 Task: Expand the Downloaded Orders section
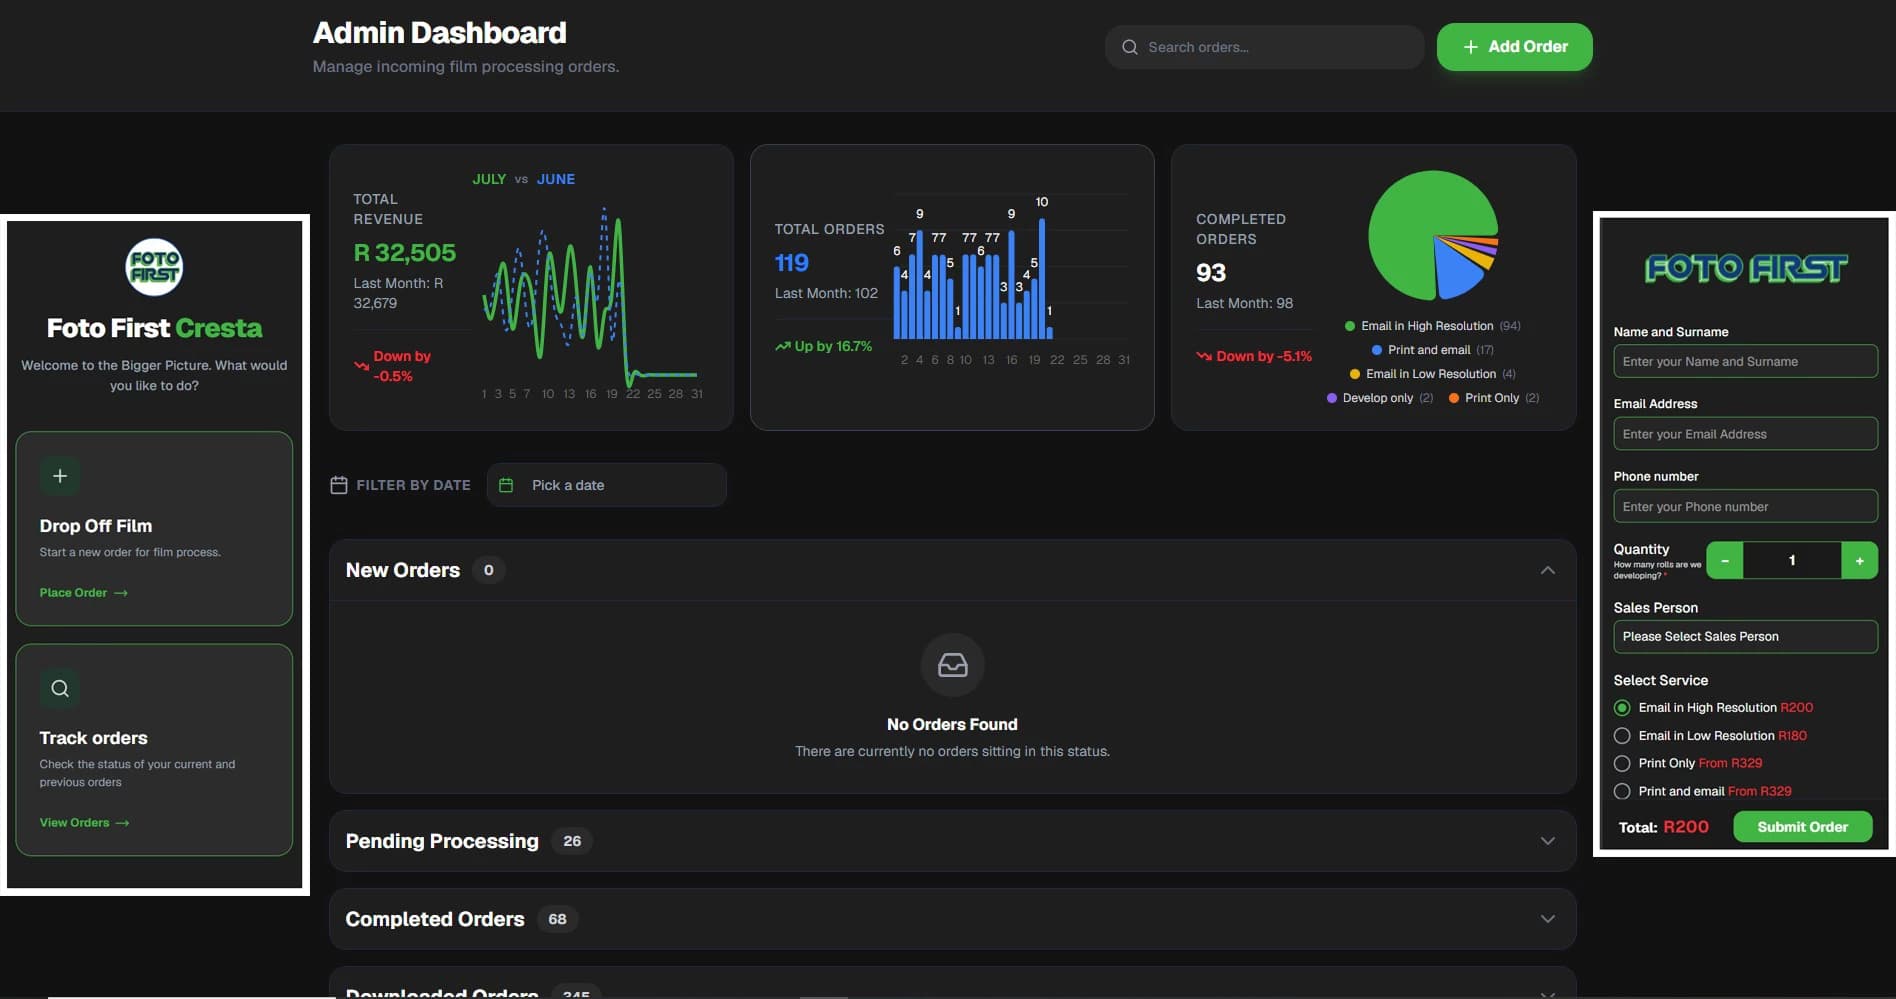pos(1548,993)
